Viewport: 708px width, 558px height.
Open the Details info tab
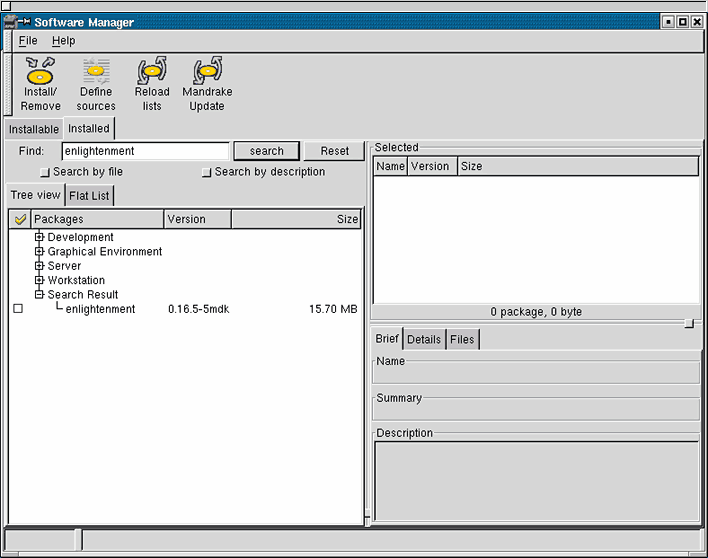coord(424,339)
